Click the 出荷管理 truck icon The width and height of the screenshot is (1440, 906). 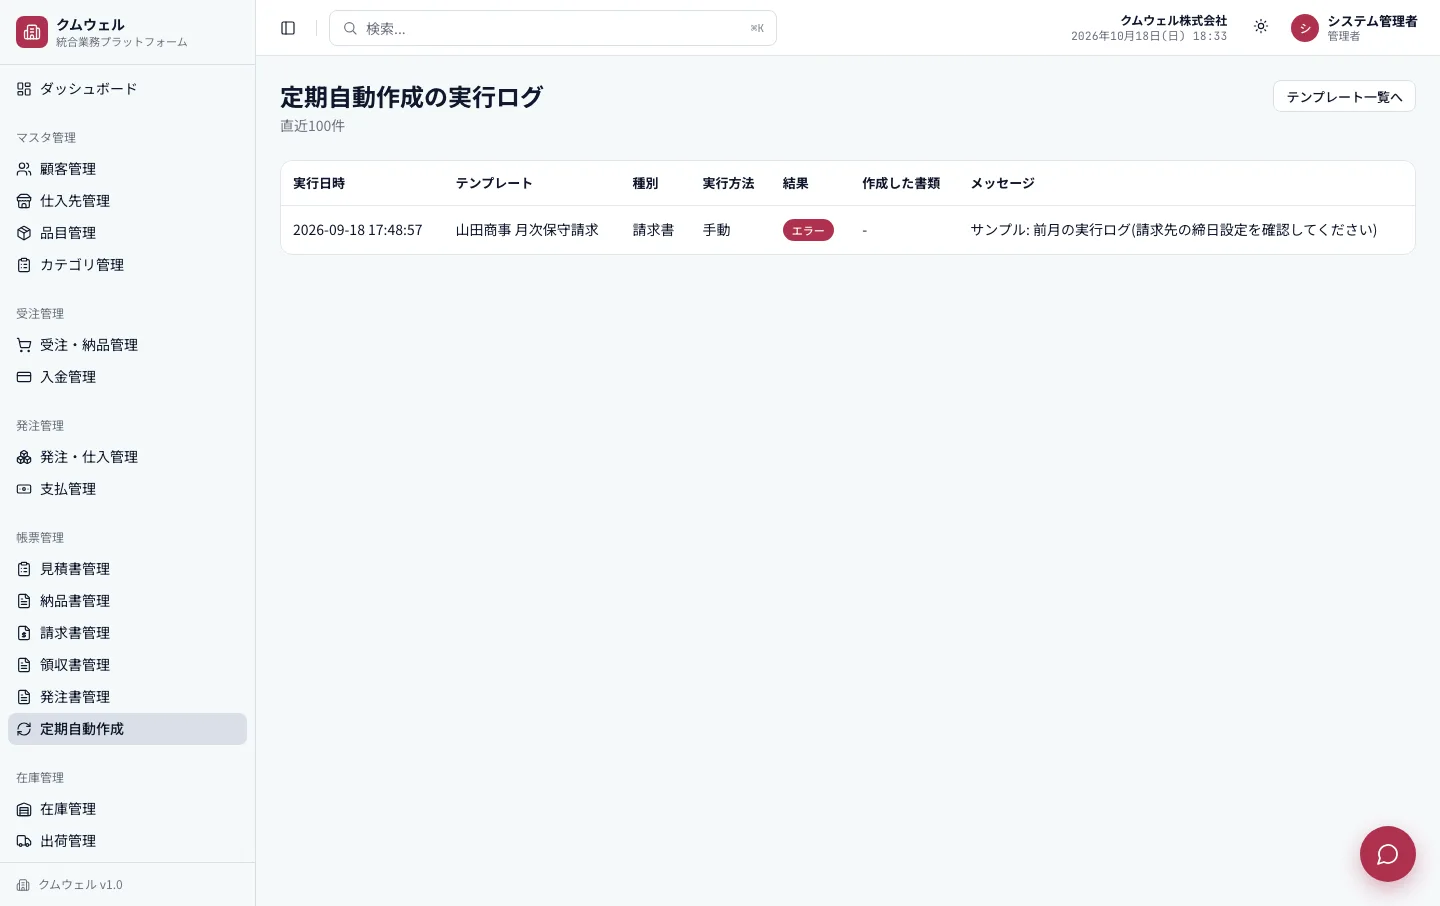[x=24, y=841]
